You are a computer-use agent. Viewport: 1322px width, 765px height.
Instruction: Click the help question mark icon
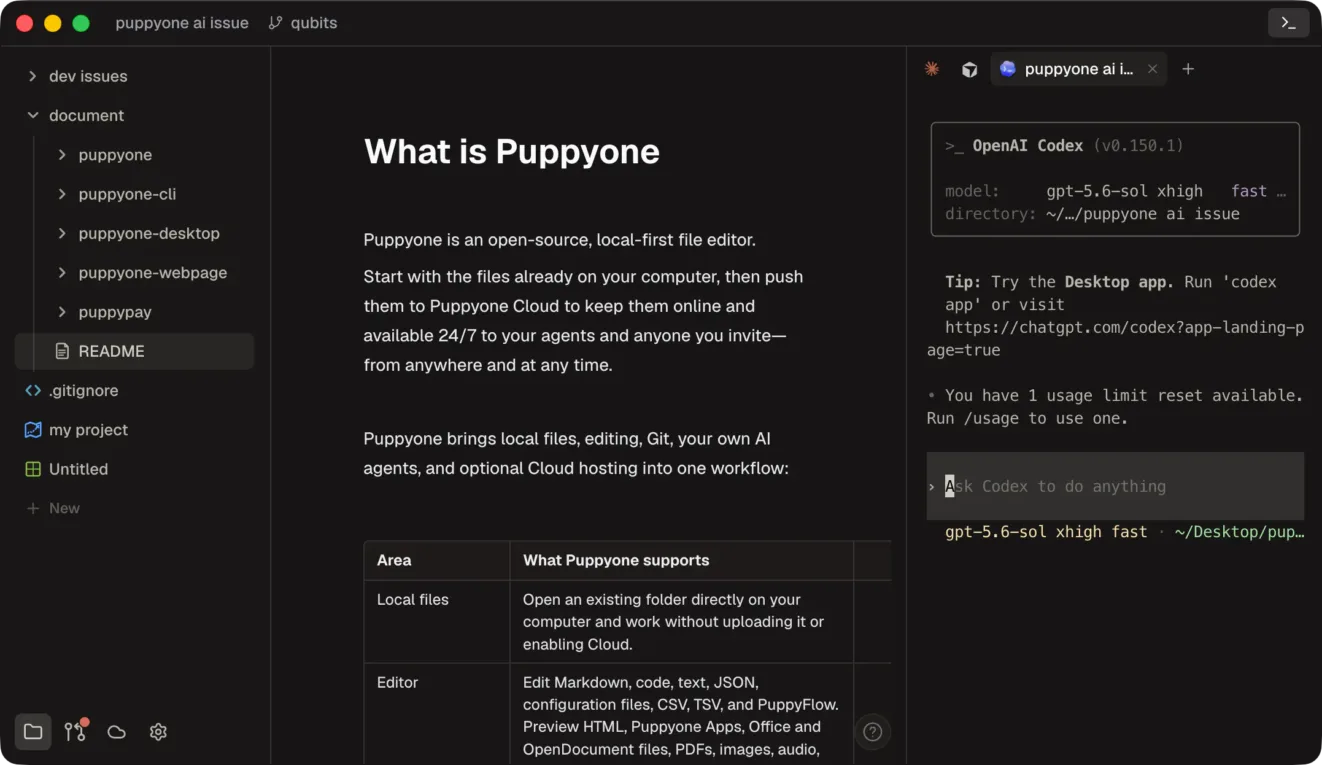873,732
